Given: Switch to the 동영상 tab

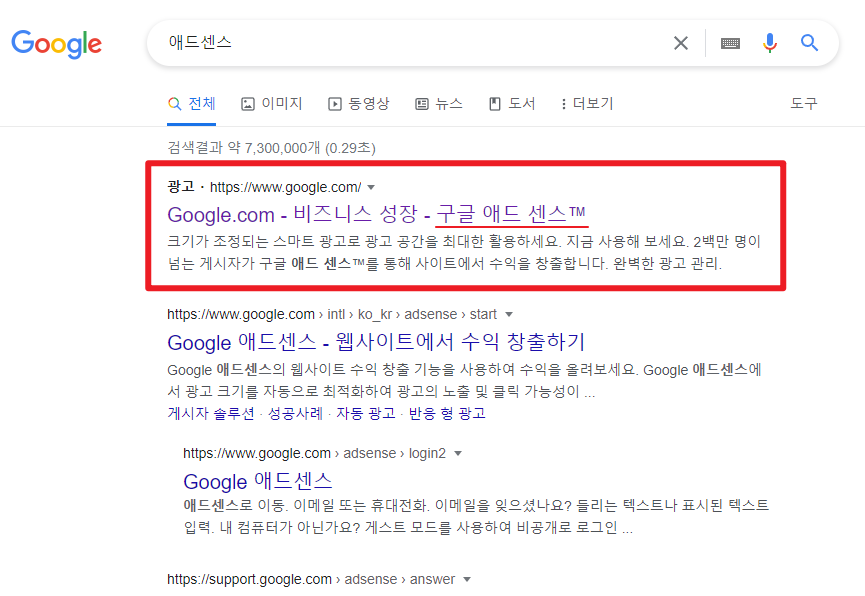Looking at the screenshot, I should click(359, 104).
